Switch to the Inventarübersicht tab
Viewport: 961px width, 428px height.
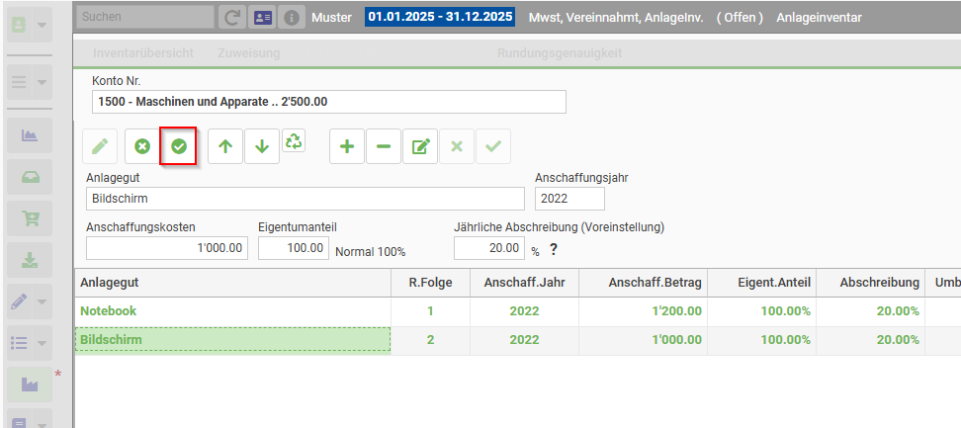click(x=143, y=53)
